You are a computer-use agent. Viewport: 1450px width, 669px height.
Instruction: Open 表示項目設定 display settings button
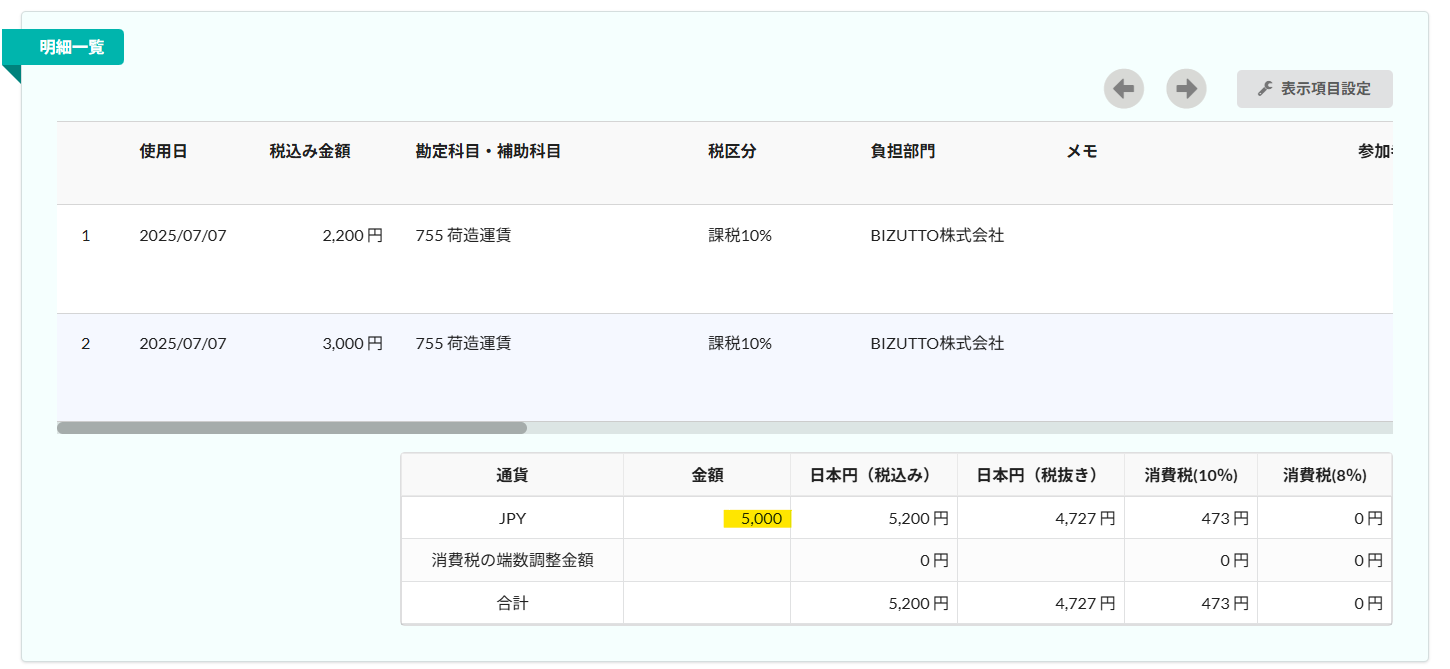pyautogui.click(x=1314, y=89)
